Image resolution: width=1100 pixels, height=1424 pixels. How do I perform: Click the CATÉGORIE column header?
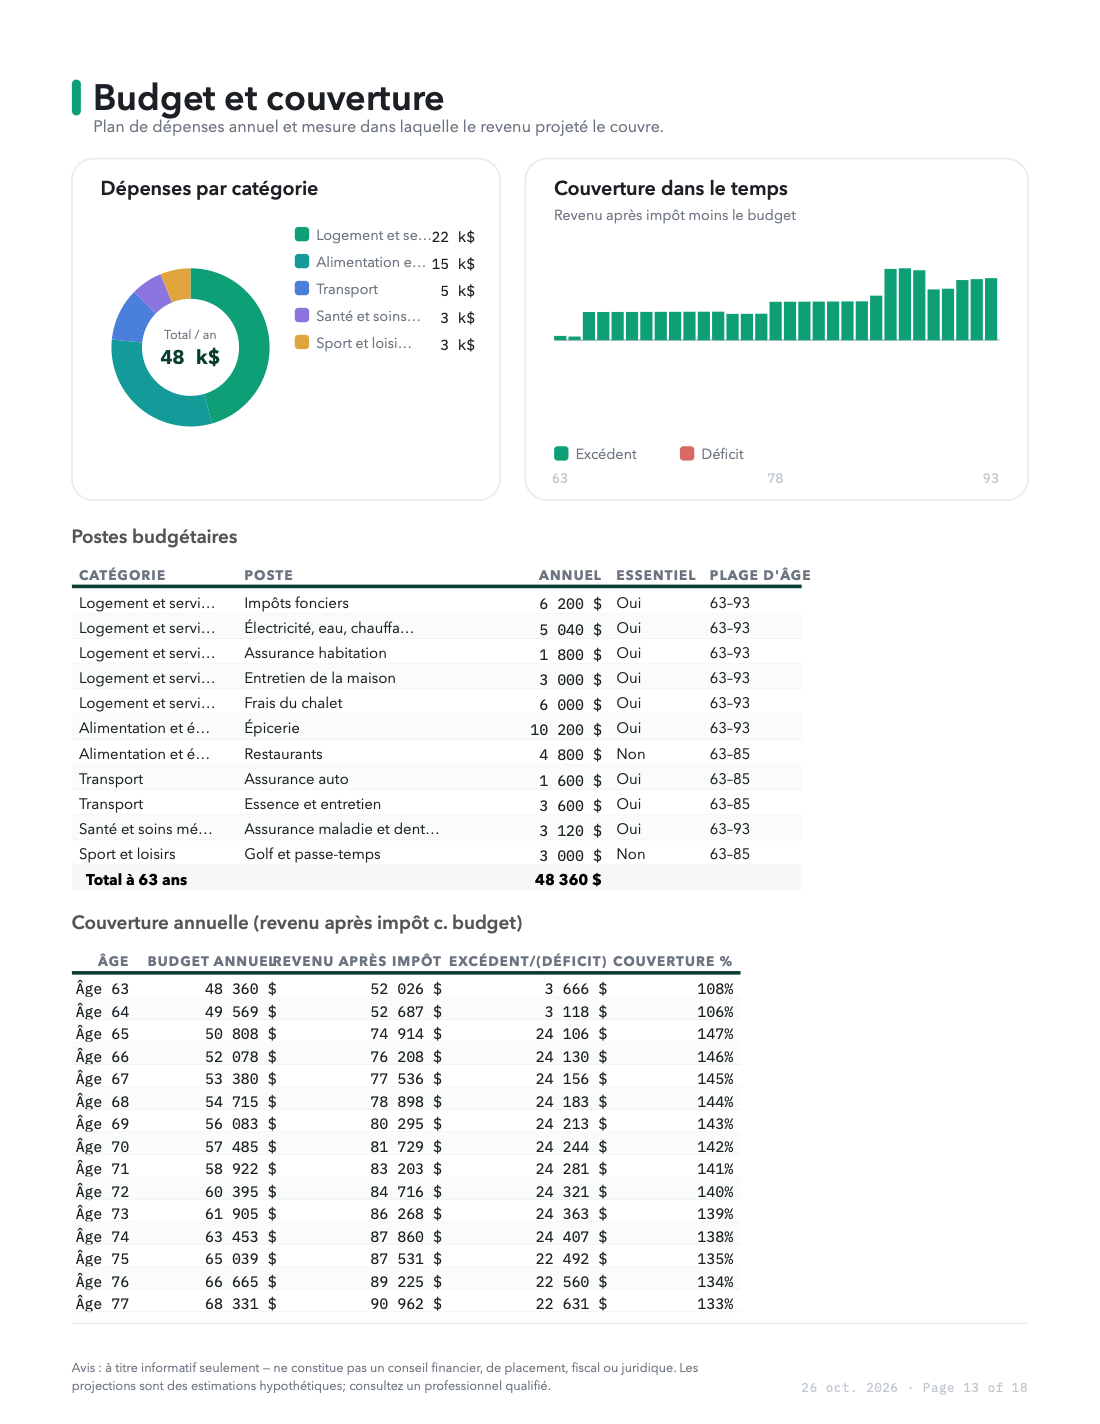click(x=122, y=575)
